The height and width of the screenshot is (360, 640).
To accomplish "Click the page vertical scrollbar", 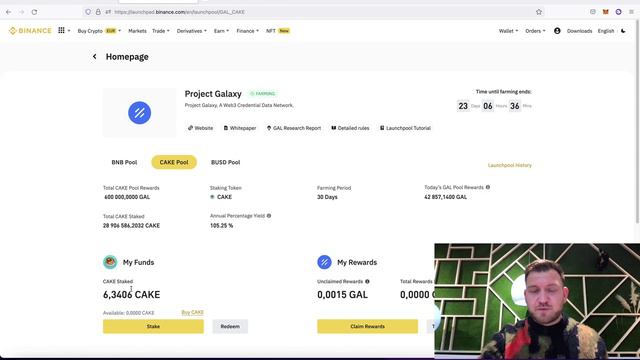I will coord(638,122).
